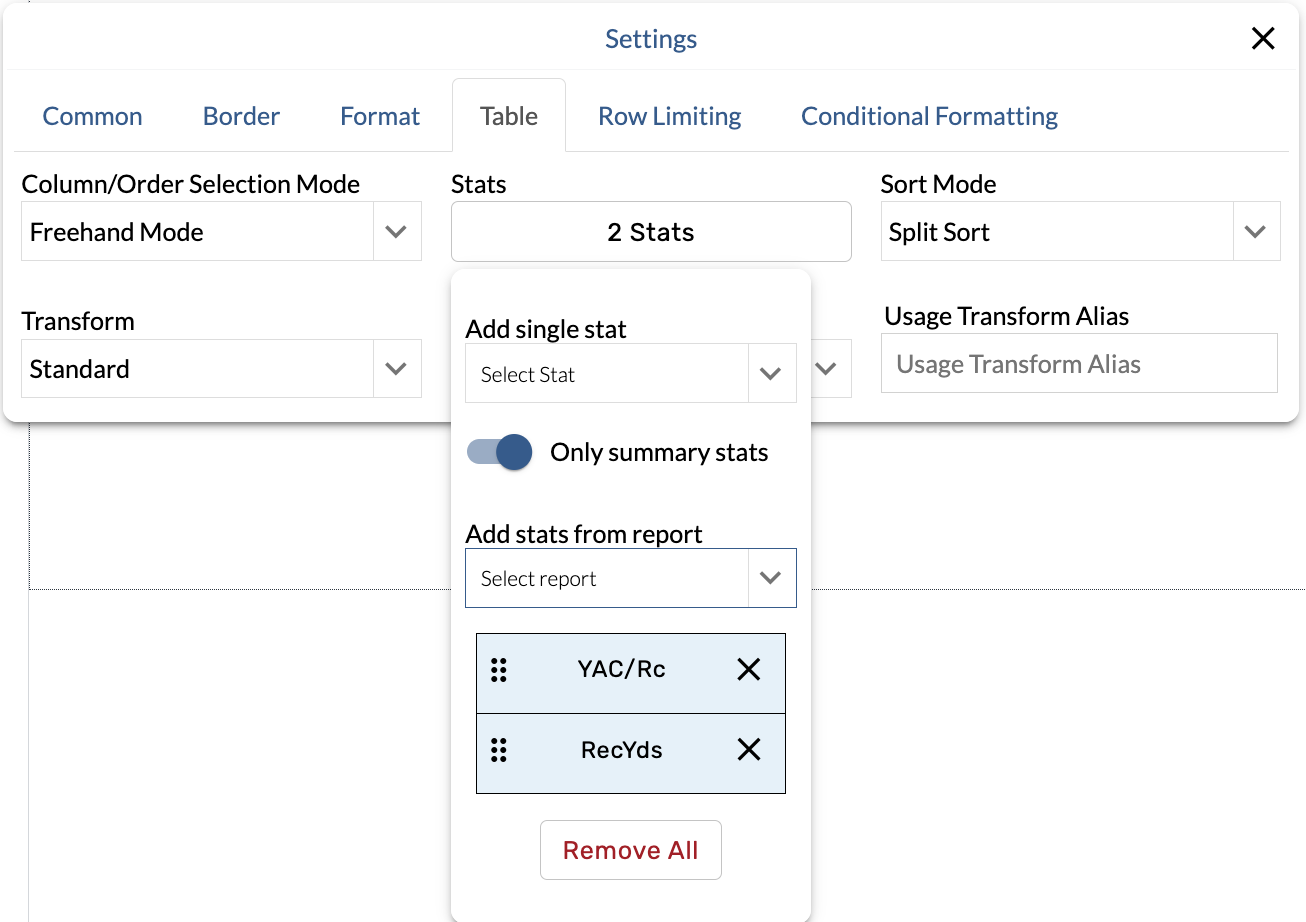Switch to the Common tab
The width and height of the screenshot is (1306, 922).
pos(92,116)
